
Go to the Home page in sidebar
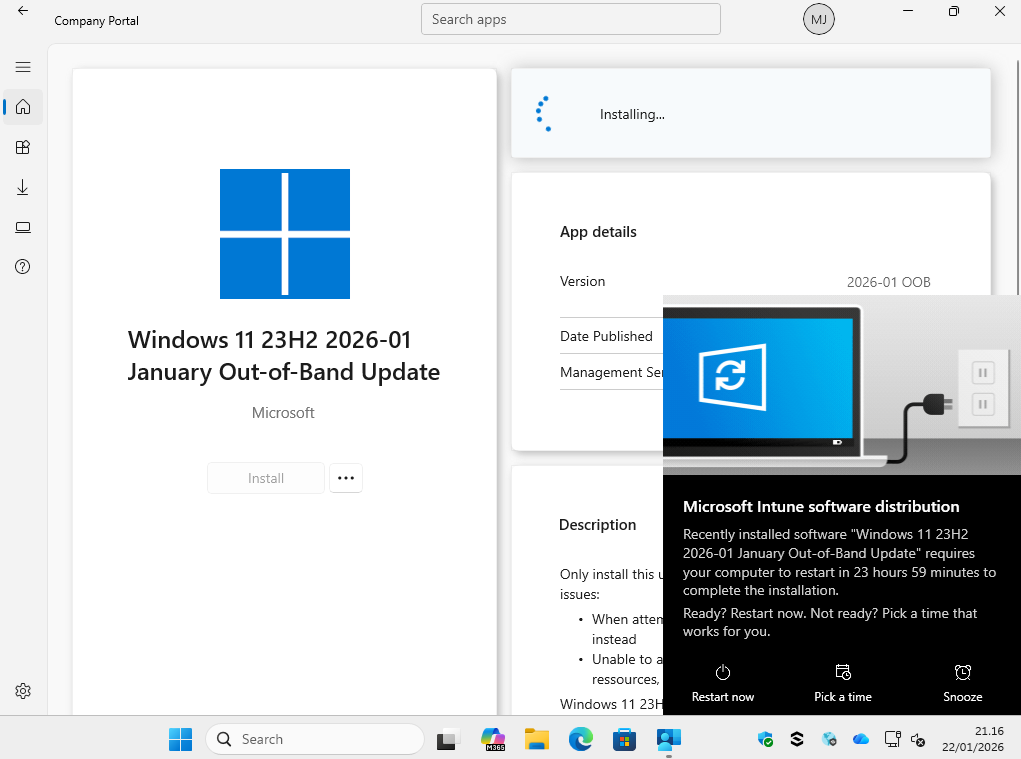click(x=23, y=107)
